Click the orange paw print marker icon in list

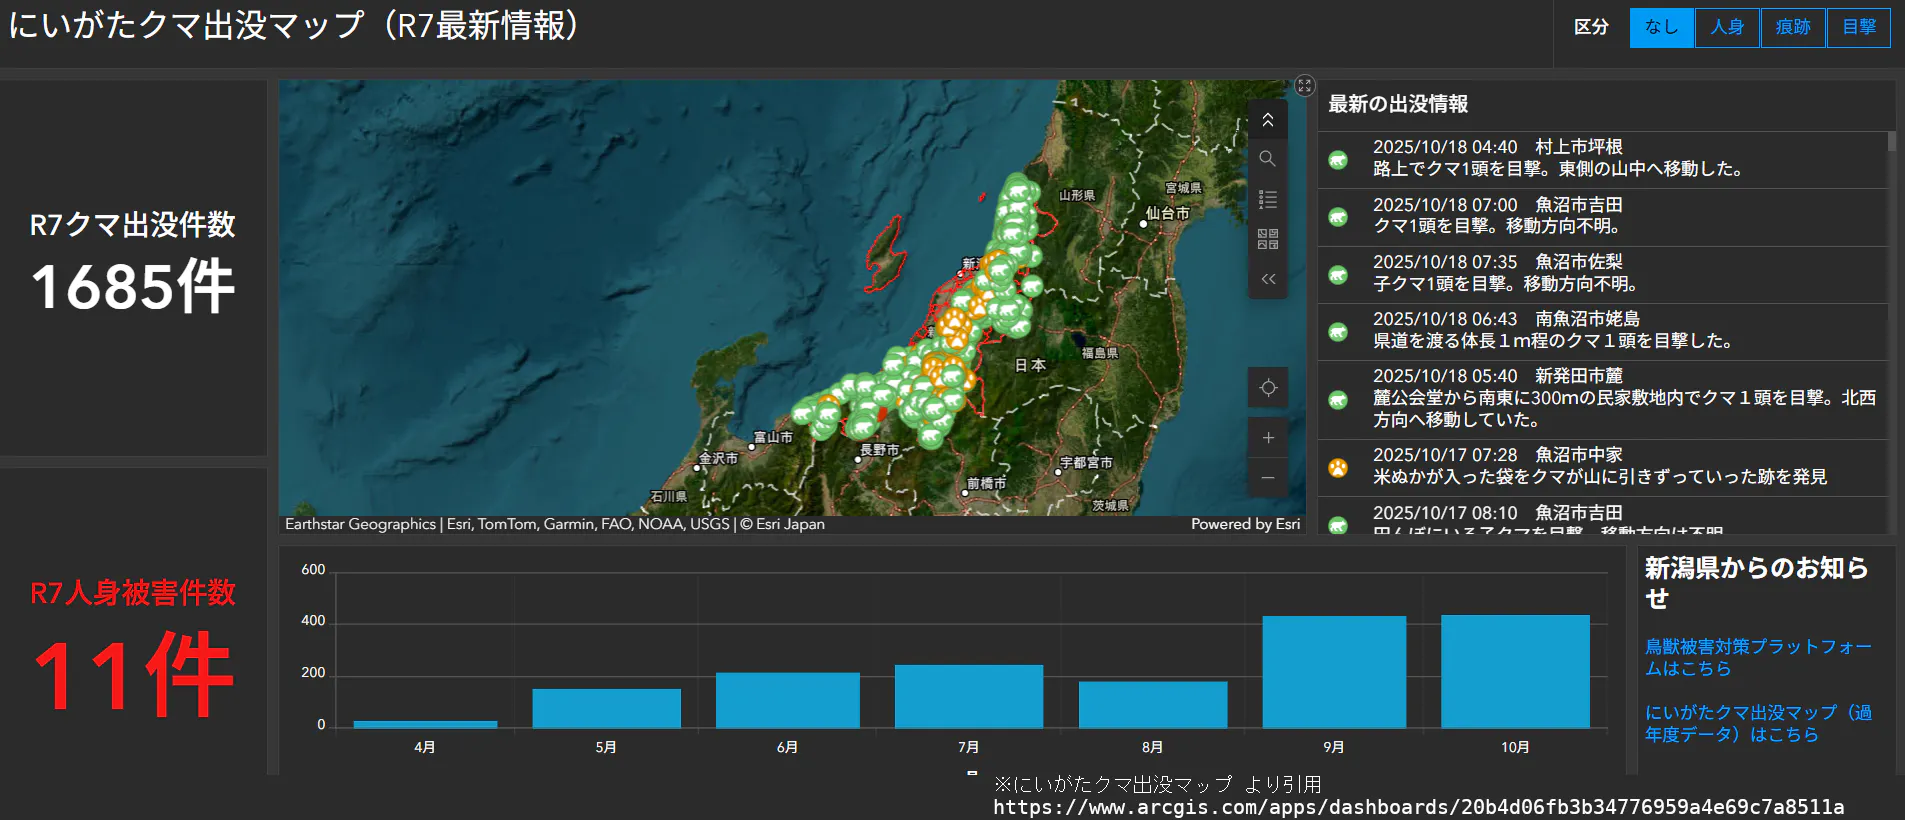click(x=1338, y=467)
